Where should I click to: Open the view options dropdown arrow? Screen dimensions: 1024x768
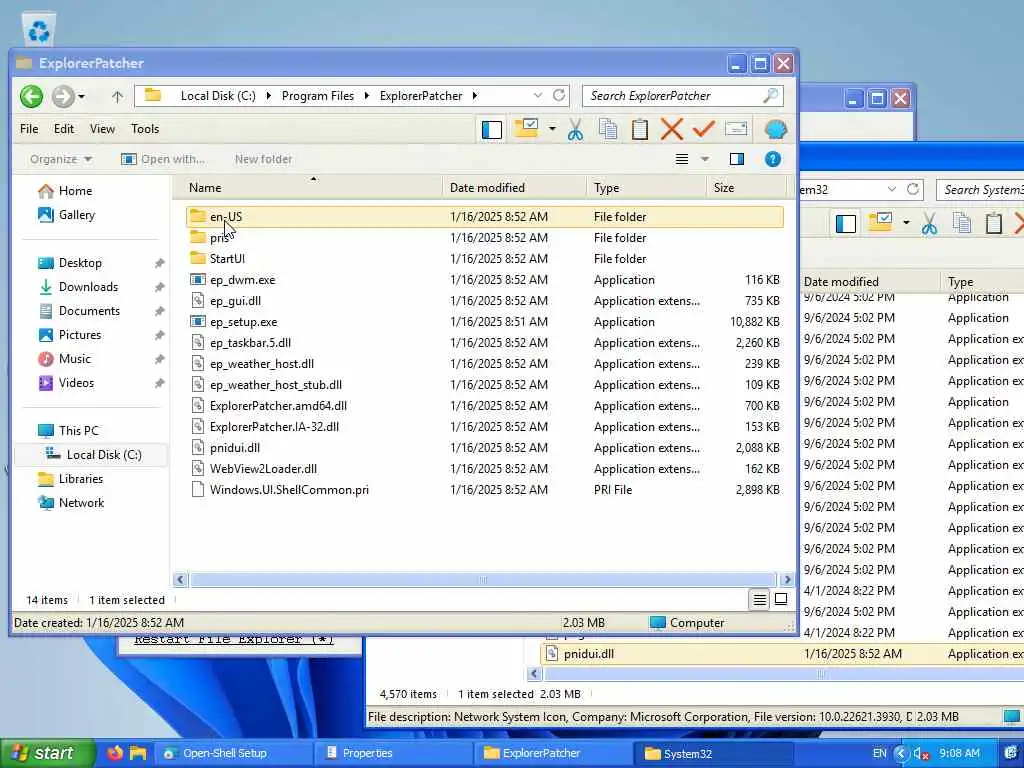click(x=705, y=159)
